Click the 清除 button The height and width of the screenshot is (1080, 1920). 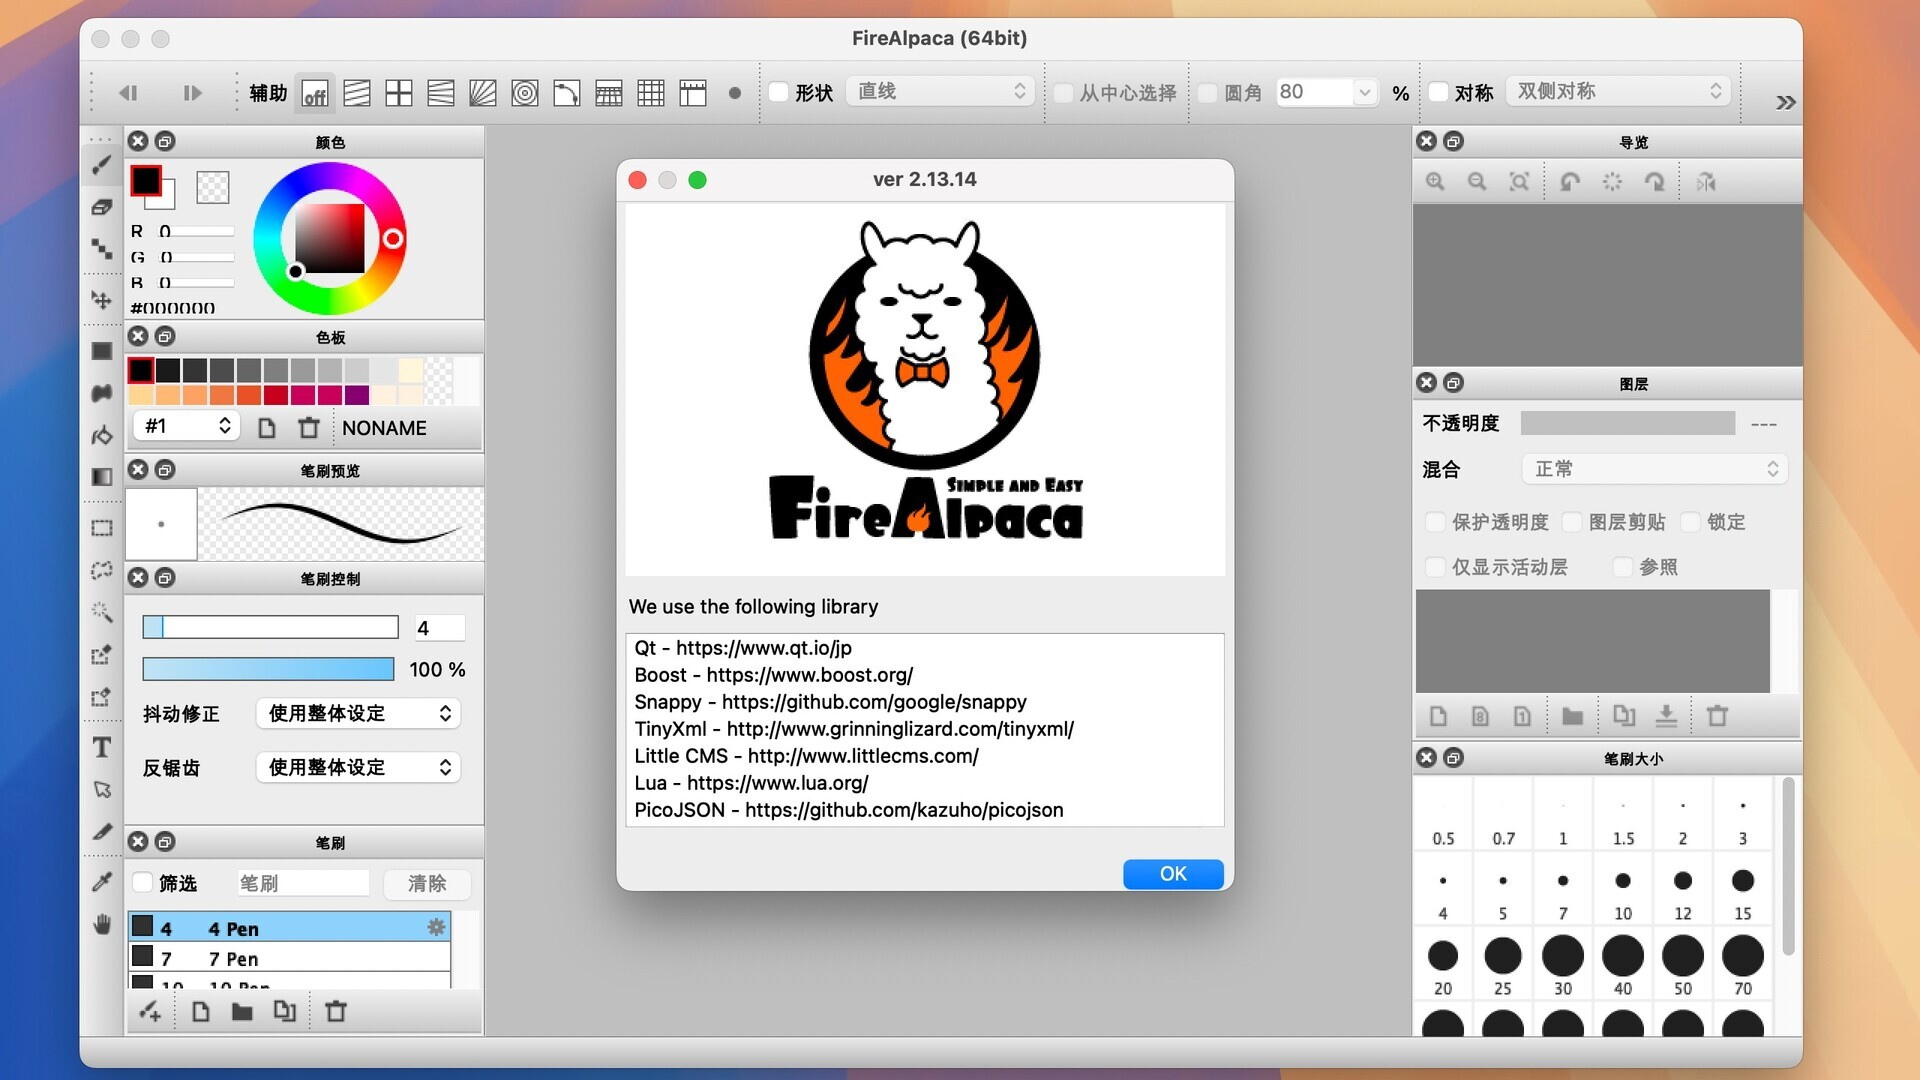pyautogui.click(x=427, y=883)
